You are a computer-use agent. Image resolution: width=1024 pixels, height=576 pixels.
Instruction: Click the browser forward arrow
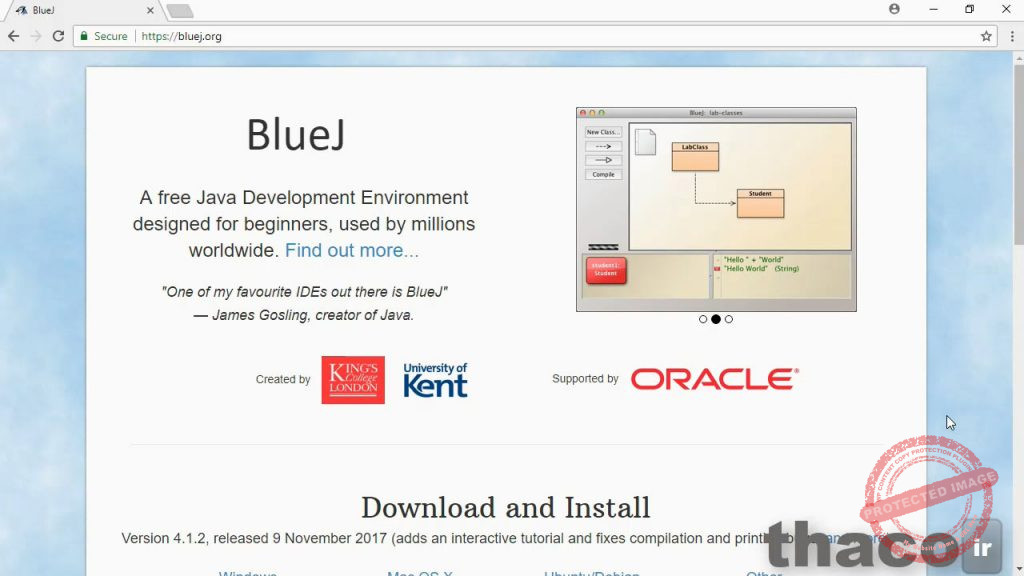tap(36, 36)
